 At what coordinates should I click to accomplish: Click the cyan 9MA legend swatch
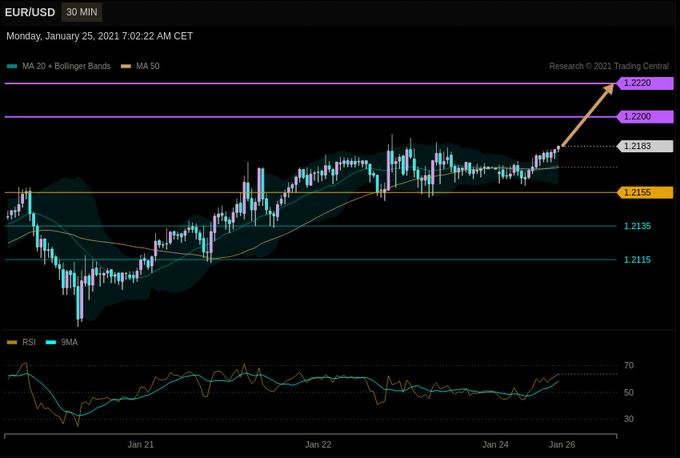click(x=51, y=343)
